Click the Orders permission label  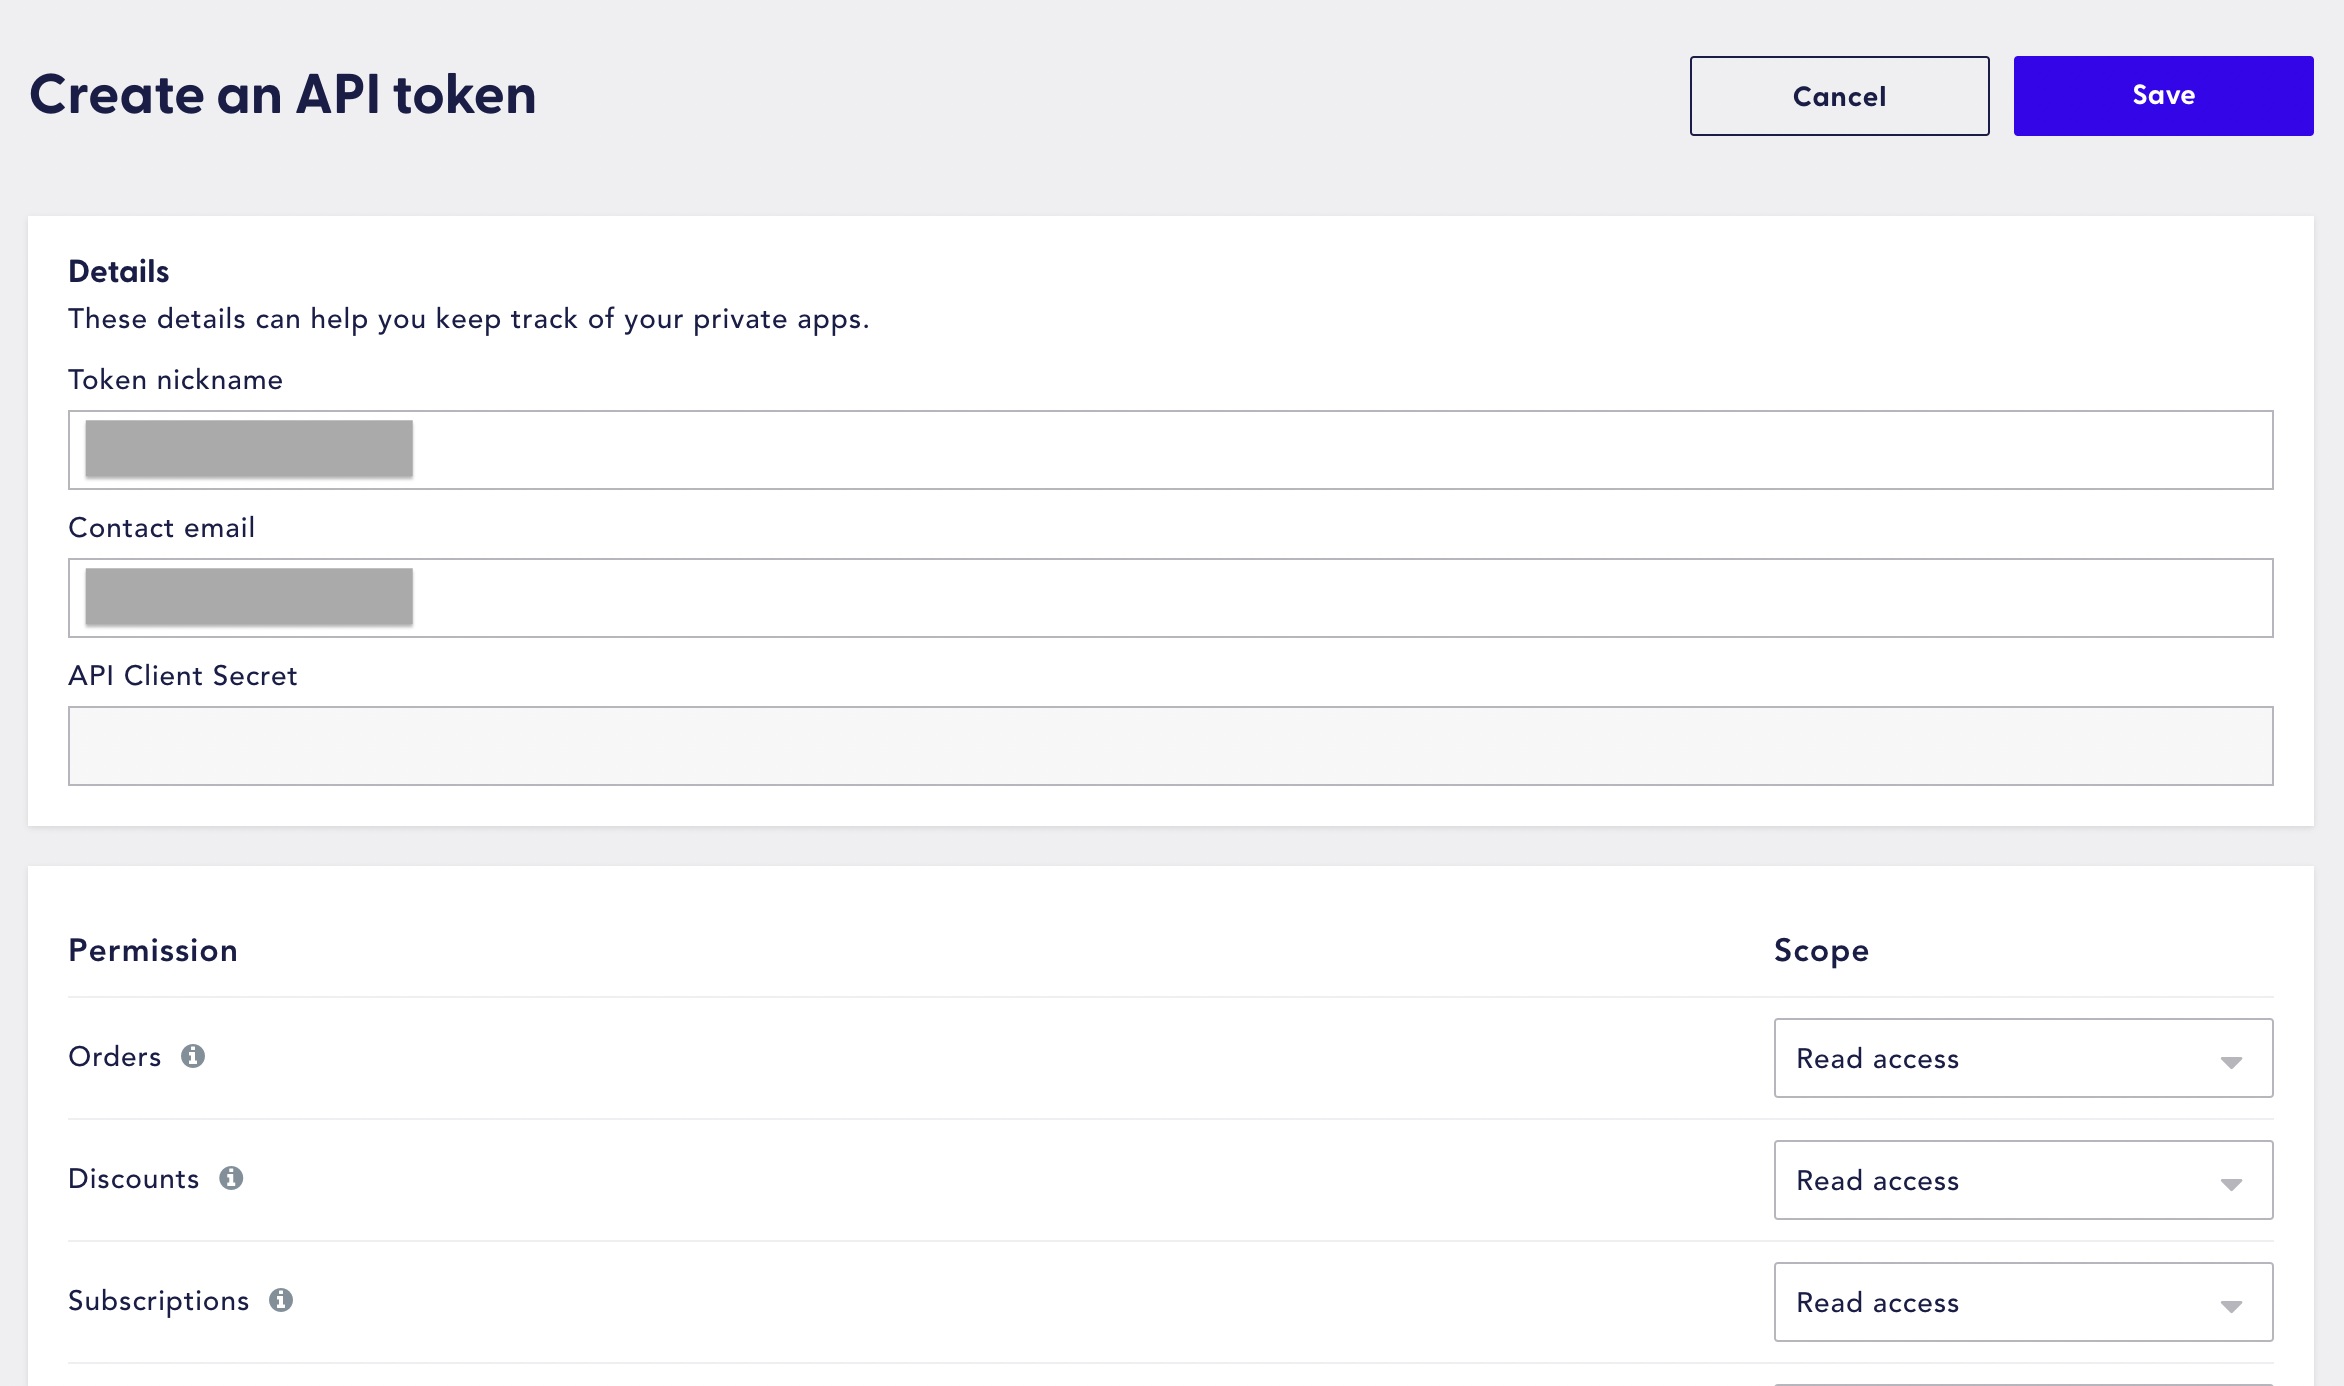point(114,1057)
